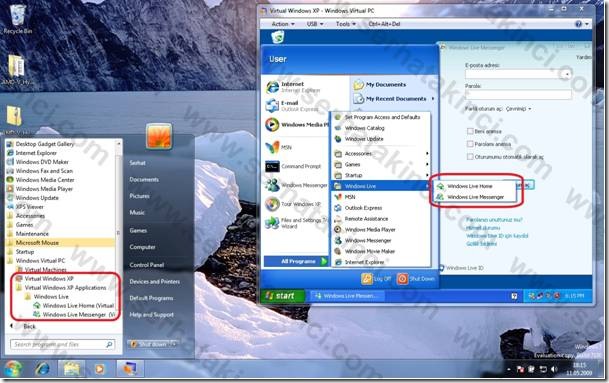
Task: Open E-mail Outlook Express in XP Start menu
Action: coord(293,106)
